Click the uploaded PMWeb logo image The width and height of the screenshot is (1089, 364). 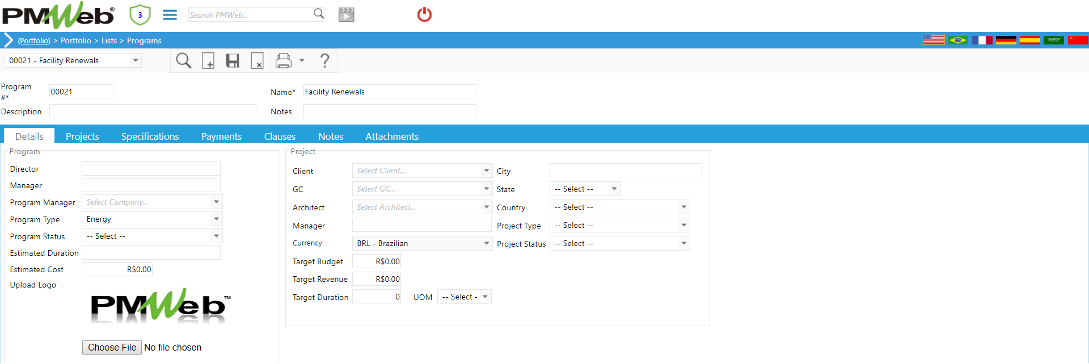tap(160, 307)
